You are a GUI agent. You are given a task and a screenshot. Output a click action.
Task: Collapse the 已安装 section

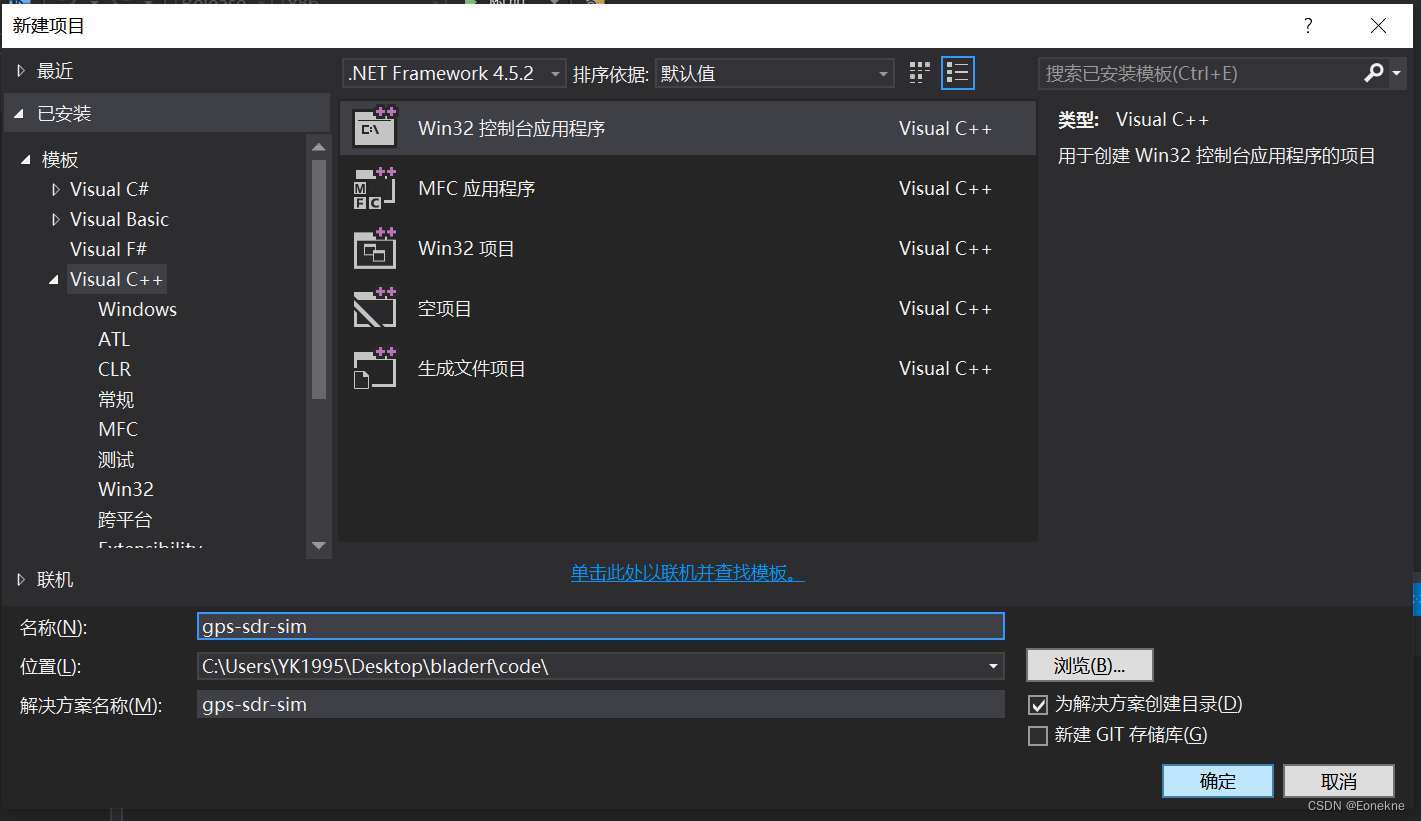(x=21, y=114)
